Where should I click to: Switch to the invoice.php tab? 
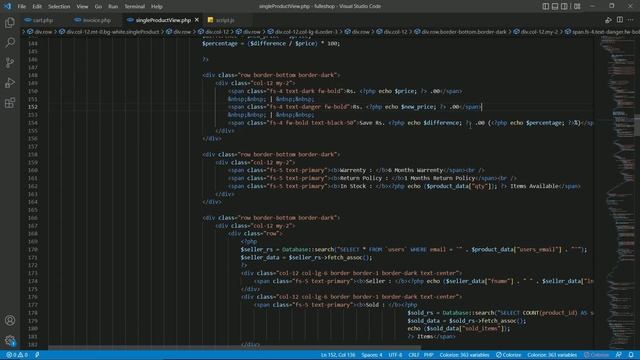(97, 20)
